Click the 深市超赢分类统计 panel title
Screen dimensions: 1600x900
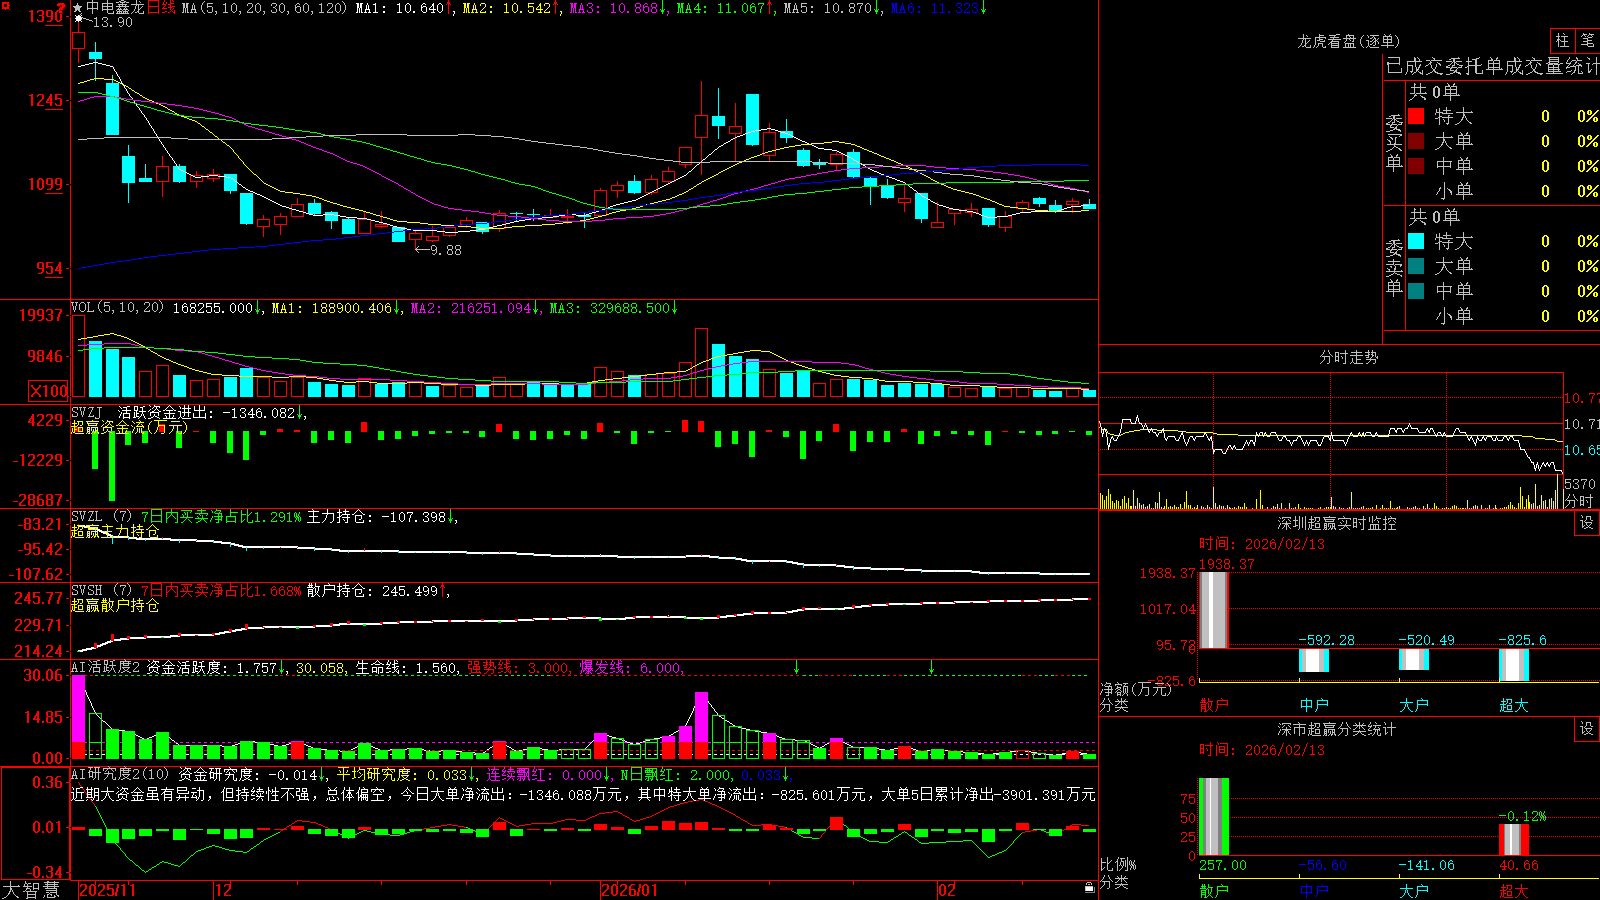[1337, 729]
